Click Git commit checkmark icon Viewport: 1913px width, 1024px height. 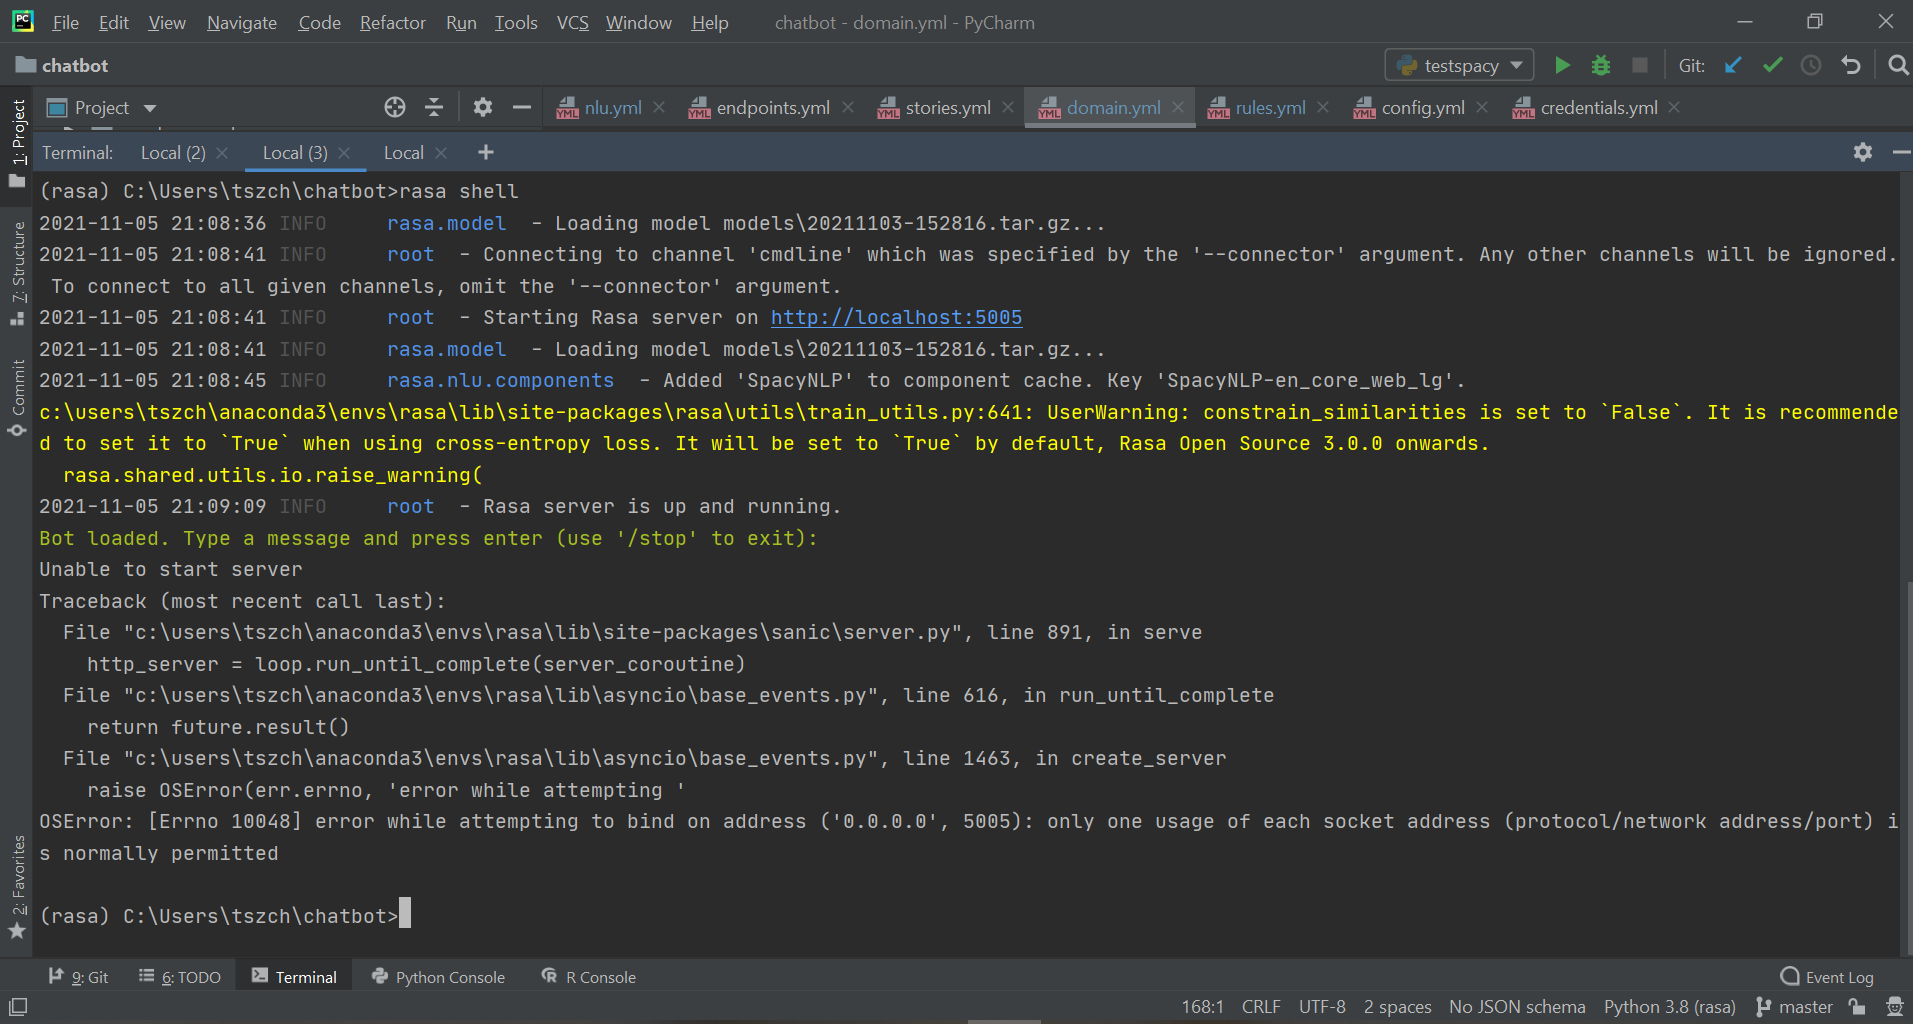[x=1772, y=66]
